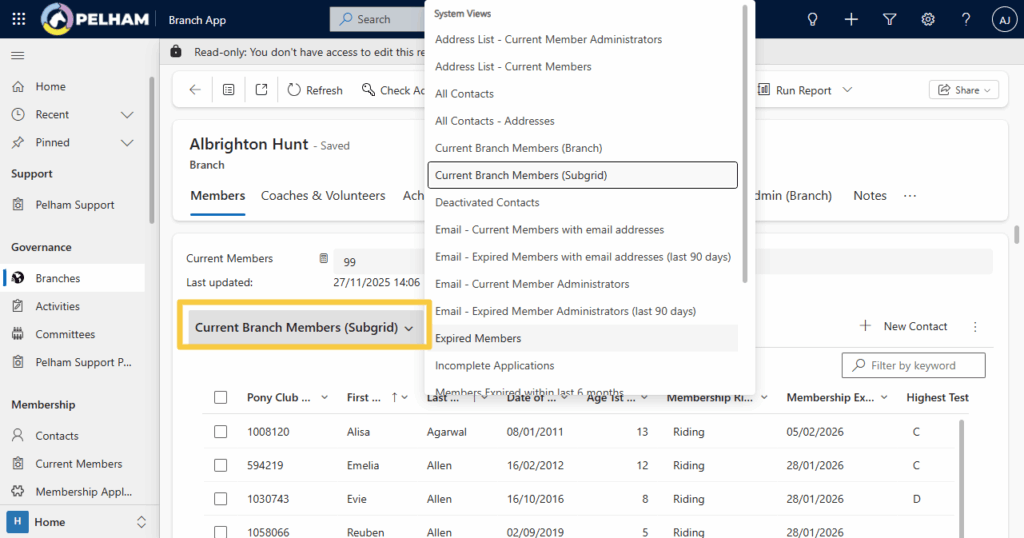
Task: Click the hamburger menu to collapse sidebar
Action: click(x=18, y=55)
